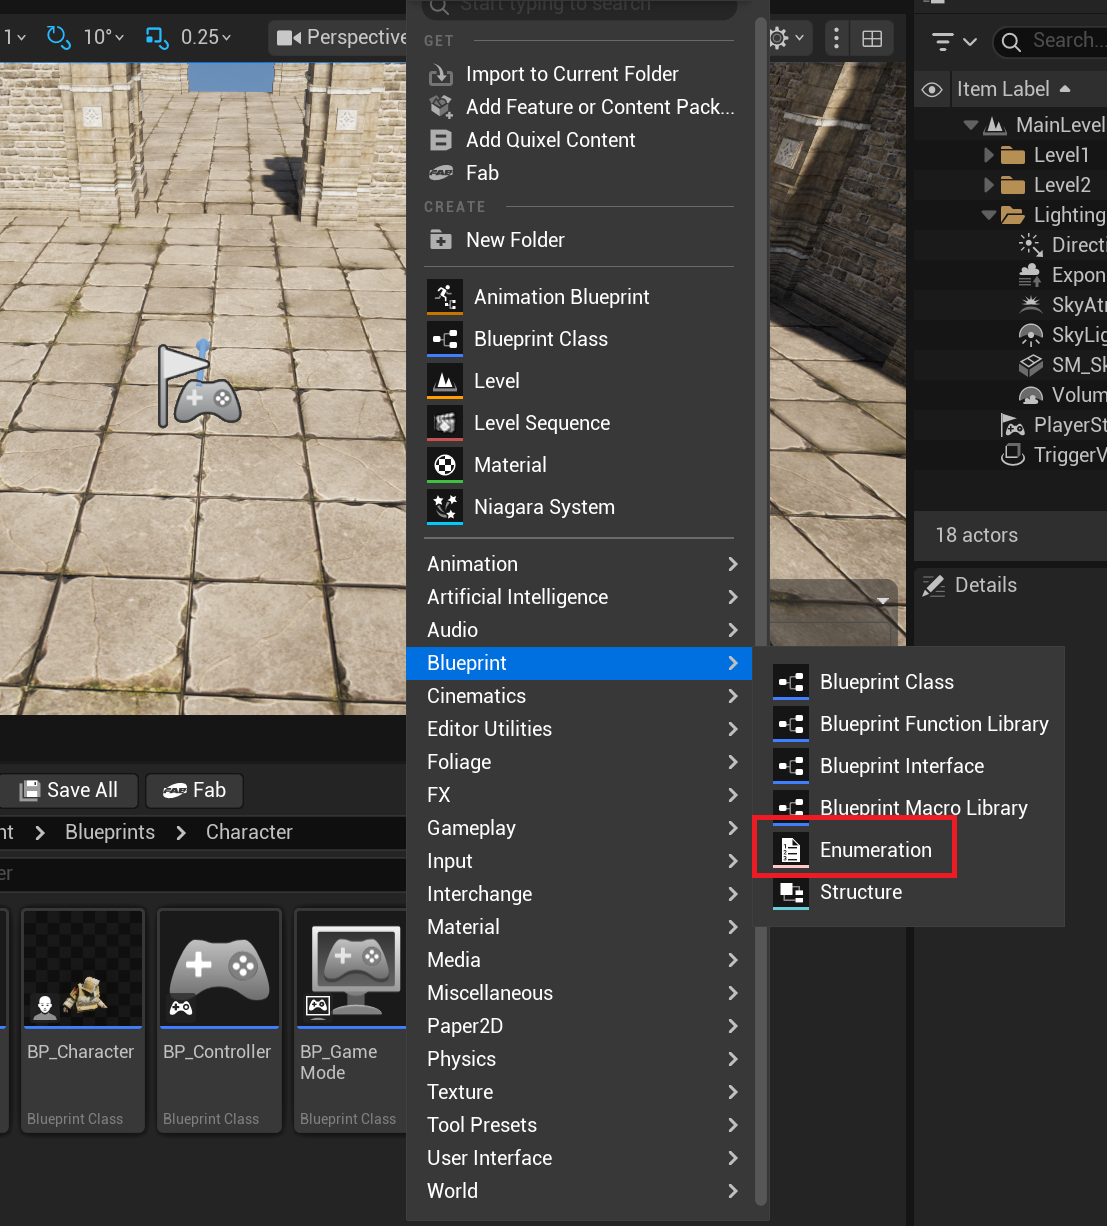Image resolution: width=1107 pixels, height=1226 pixels.
Task: Click the Fab button in Content Browser
Action: 195,790
